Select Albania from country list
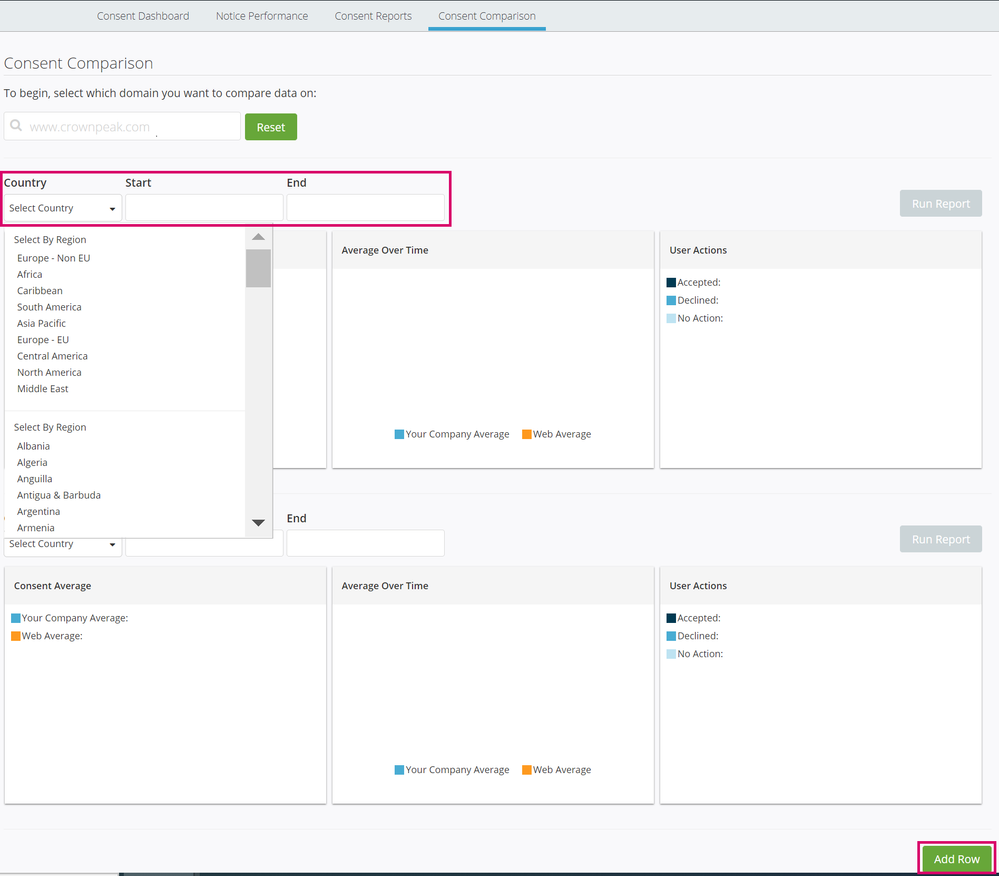The width and height of the screenshot is (999, 876). coord(33,446)
